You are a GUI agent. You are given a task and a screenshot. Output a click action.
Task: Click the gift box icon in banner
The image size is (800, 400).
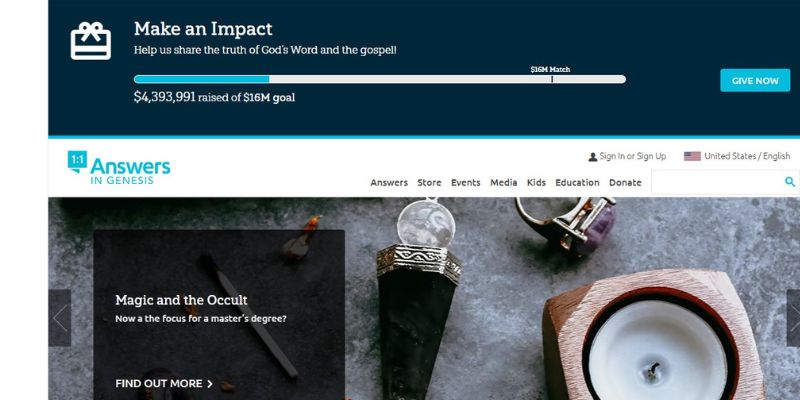click(x=91, y=41)
